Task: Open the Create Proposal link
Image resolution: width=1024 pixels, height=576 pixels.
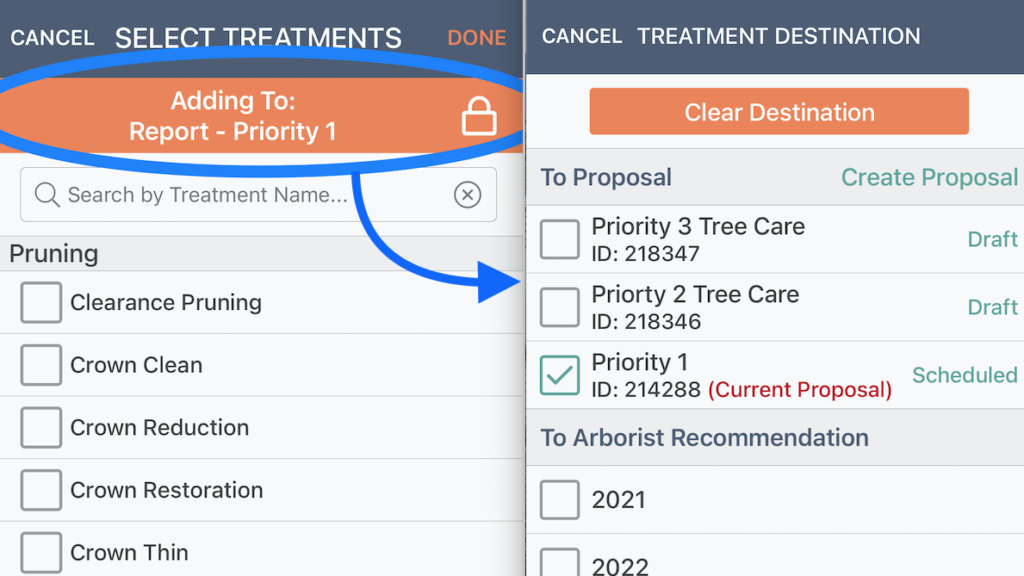Action: click(x=929, y=177)
